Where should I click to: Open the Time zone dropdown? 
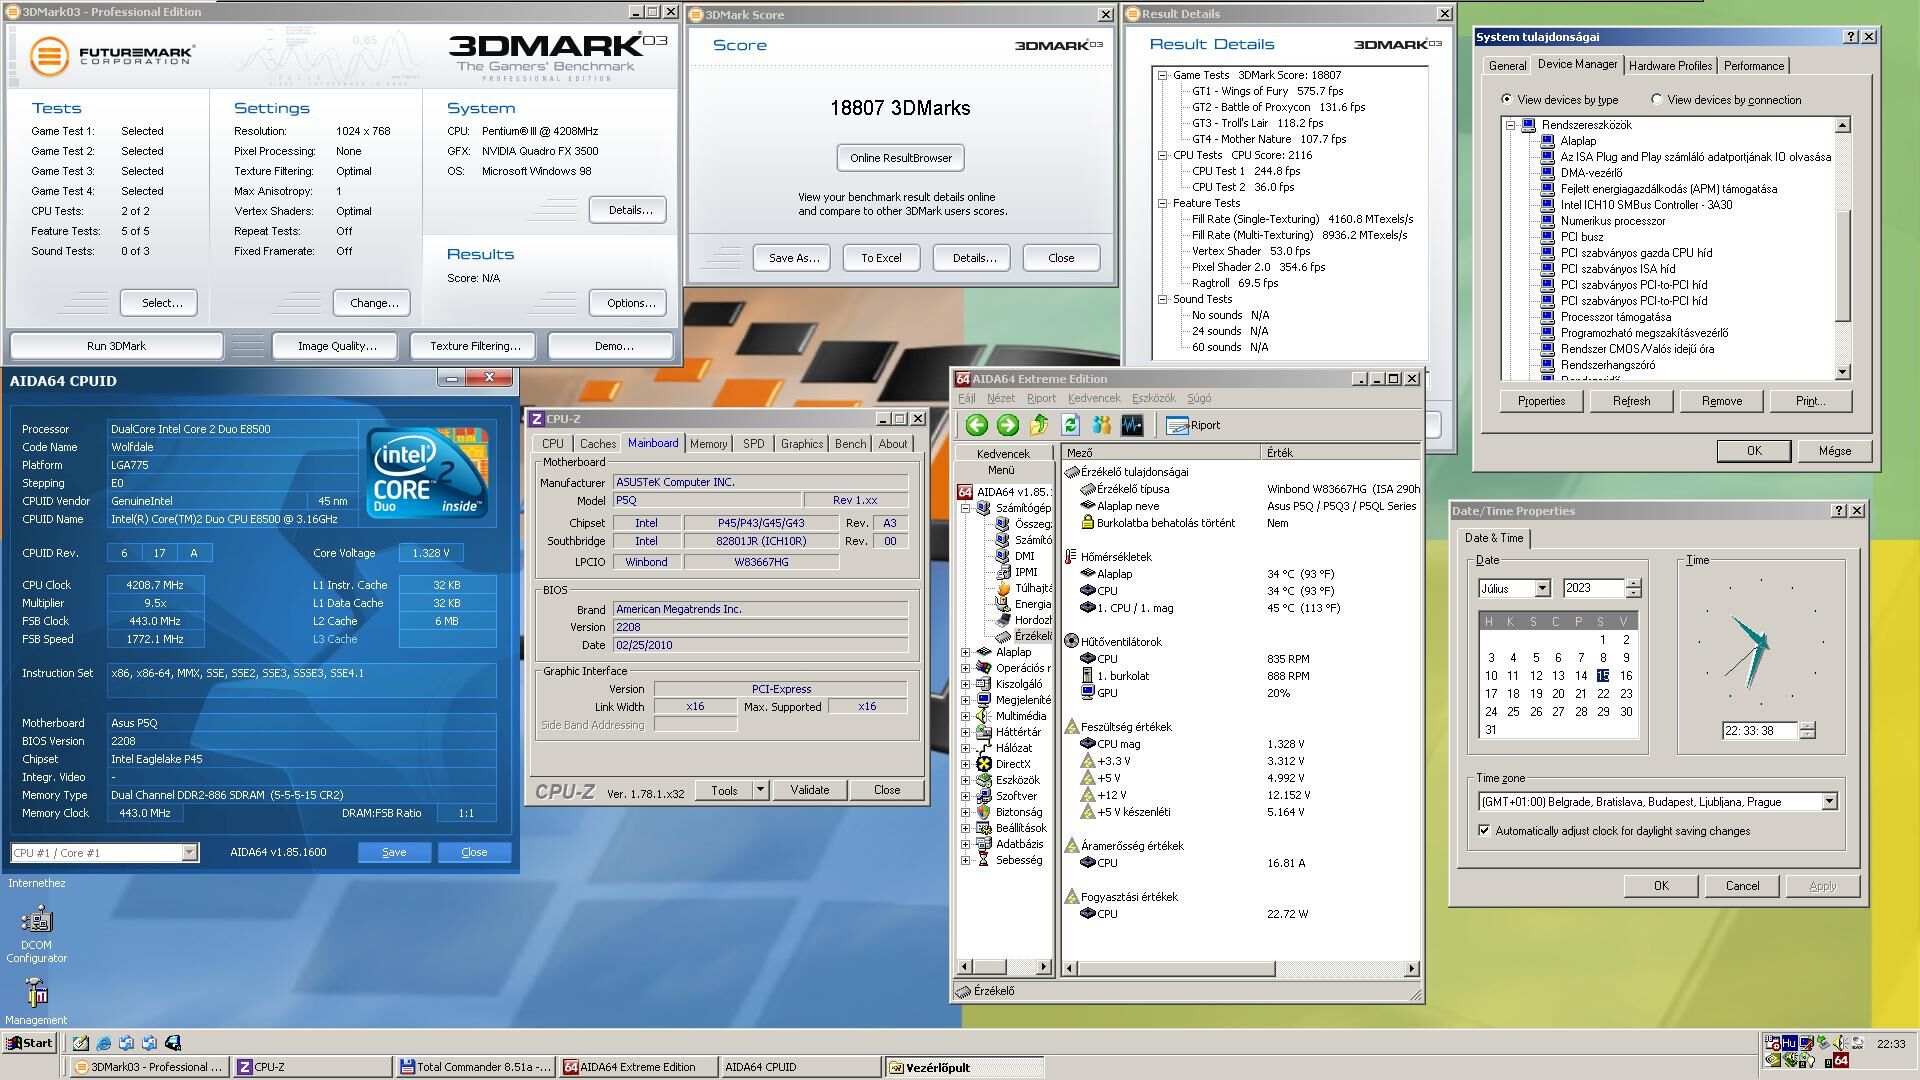[1829, 802]
